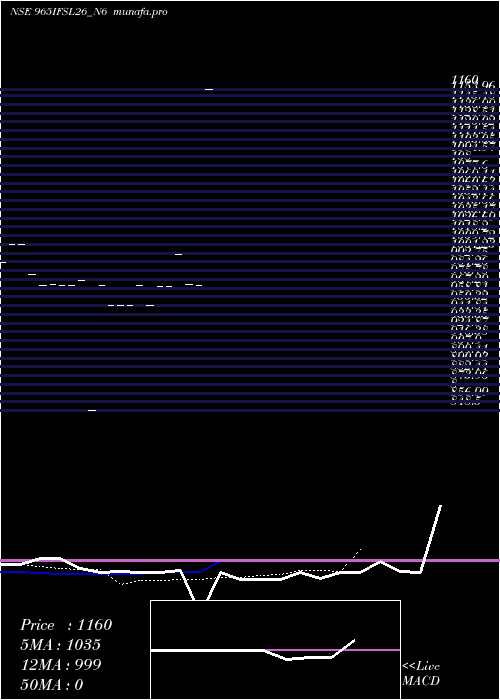Click inside the Live MACD inset chart

tap(275, 650)
